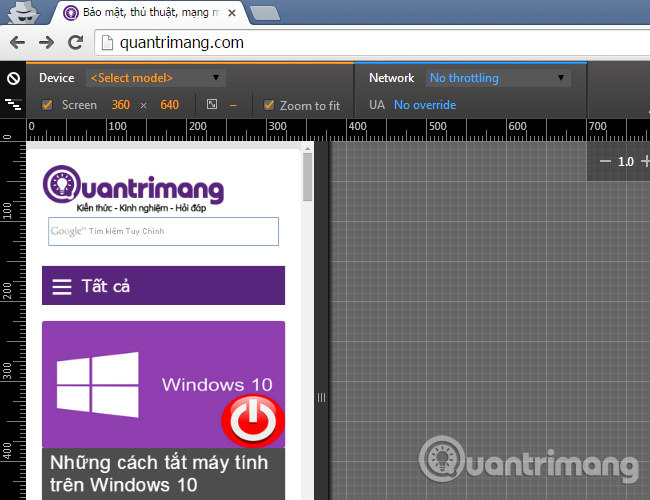
Task: Click the swap dimensions × button
Action: pos(143,106)
